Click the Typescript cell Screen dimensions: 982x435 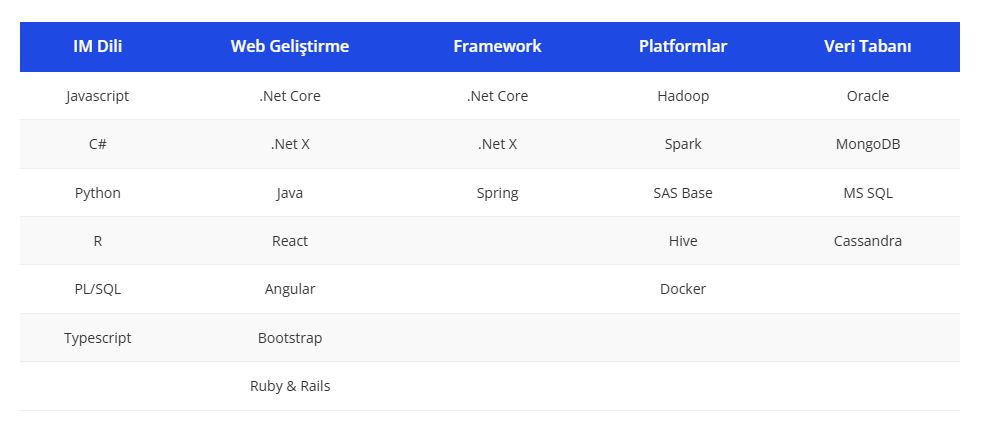click(98, 338)
